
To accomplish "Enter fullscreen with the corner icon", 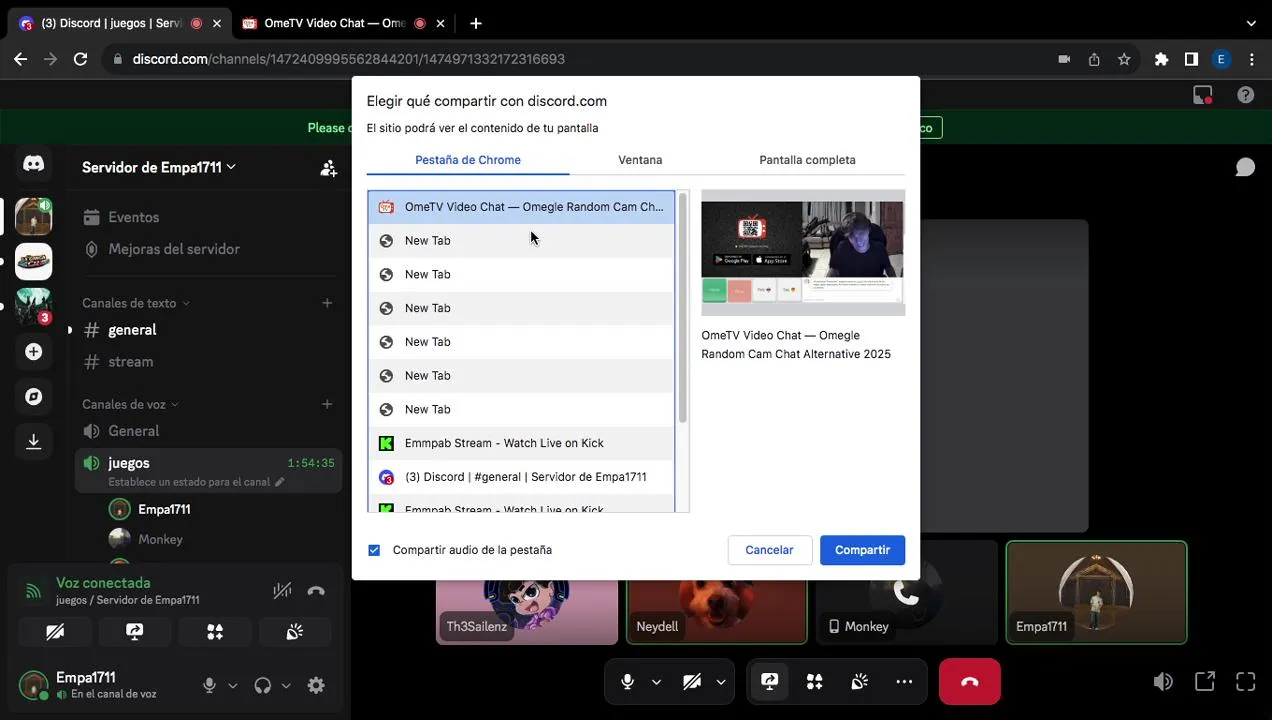I will click(1245, 682).
